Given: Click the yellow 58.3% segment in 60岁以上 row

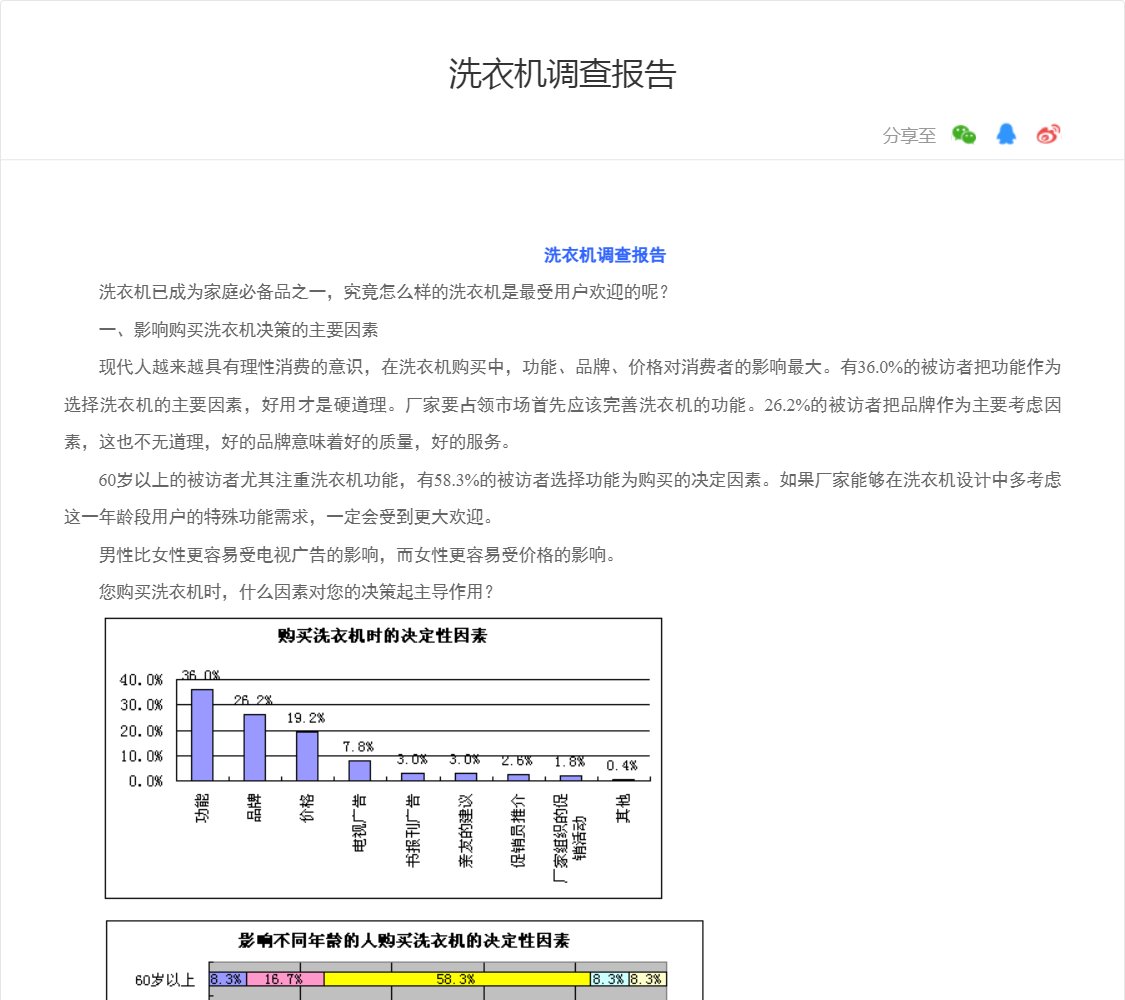Looking at the screenshot, I should click(457, 979).
